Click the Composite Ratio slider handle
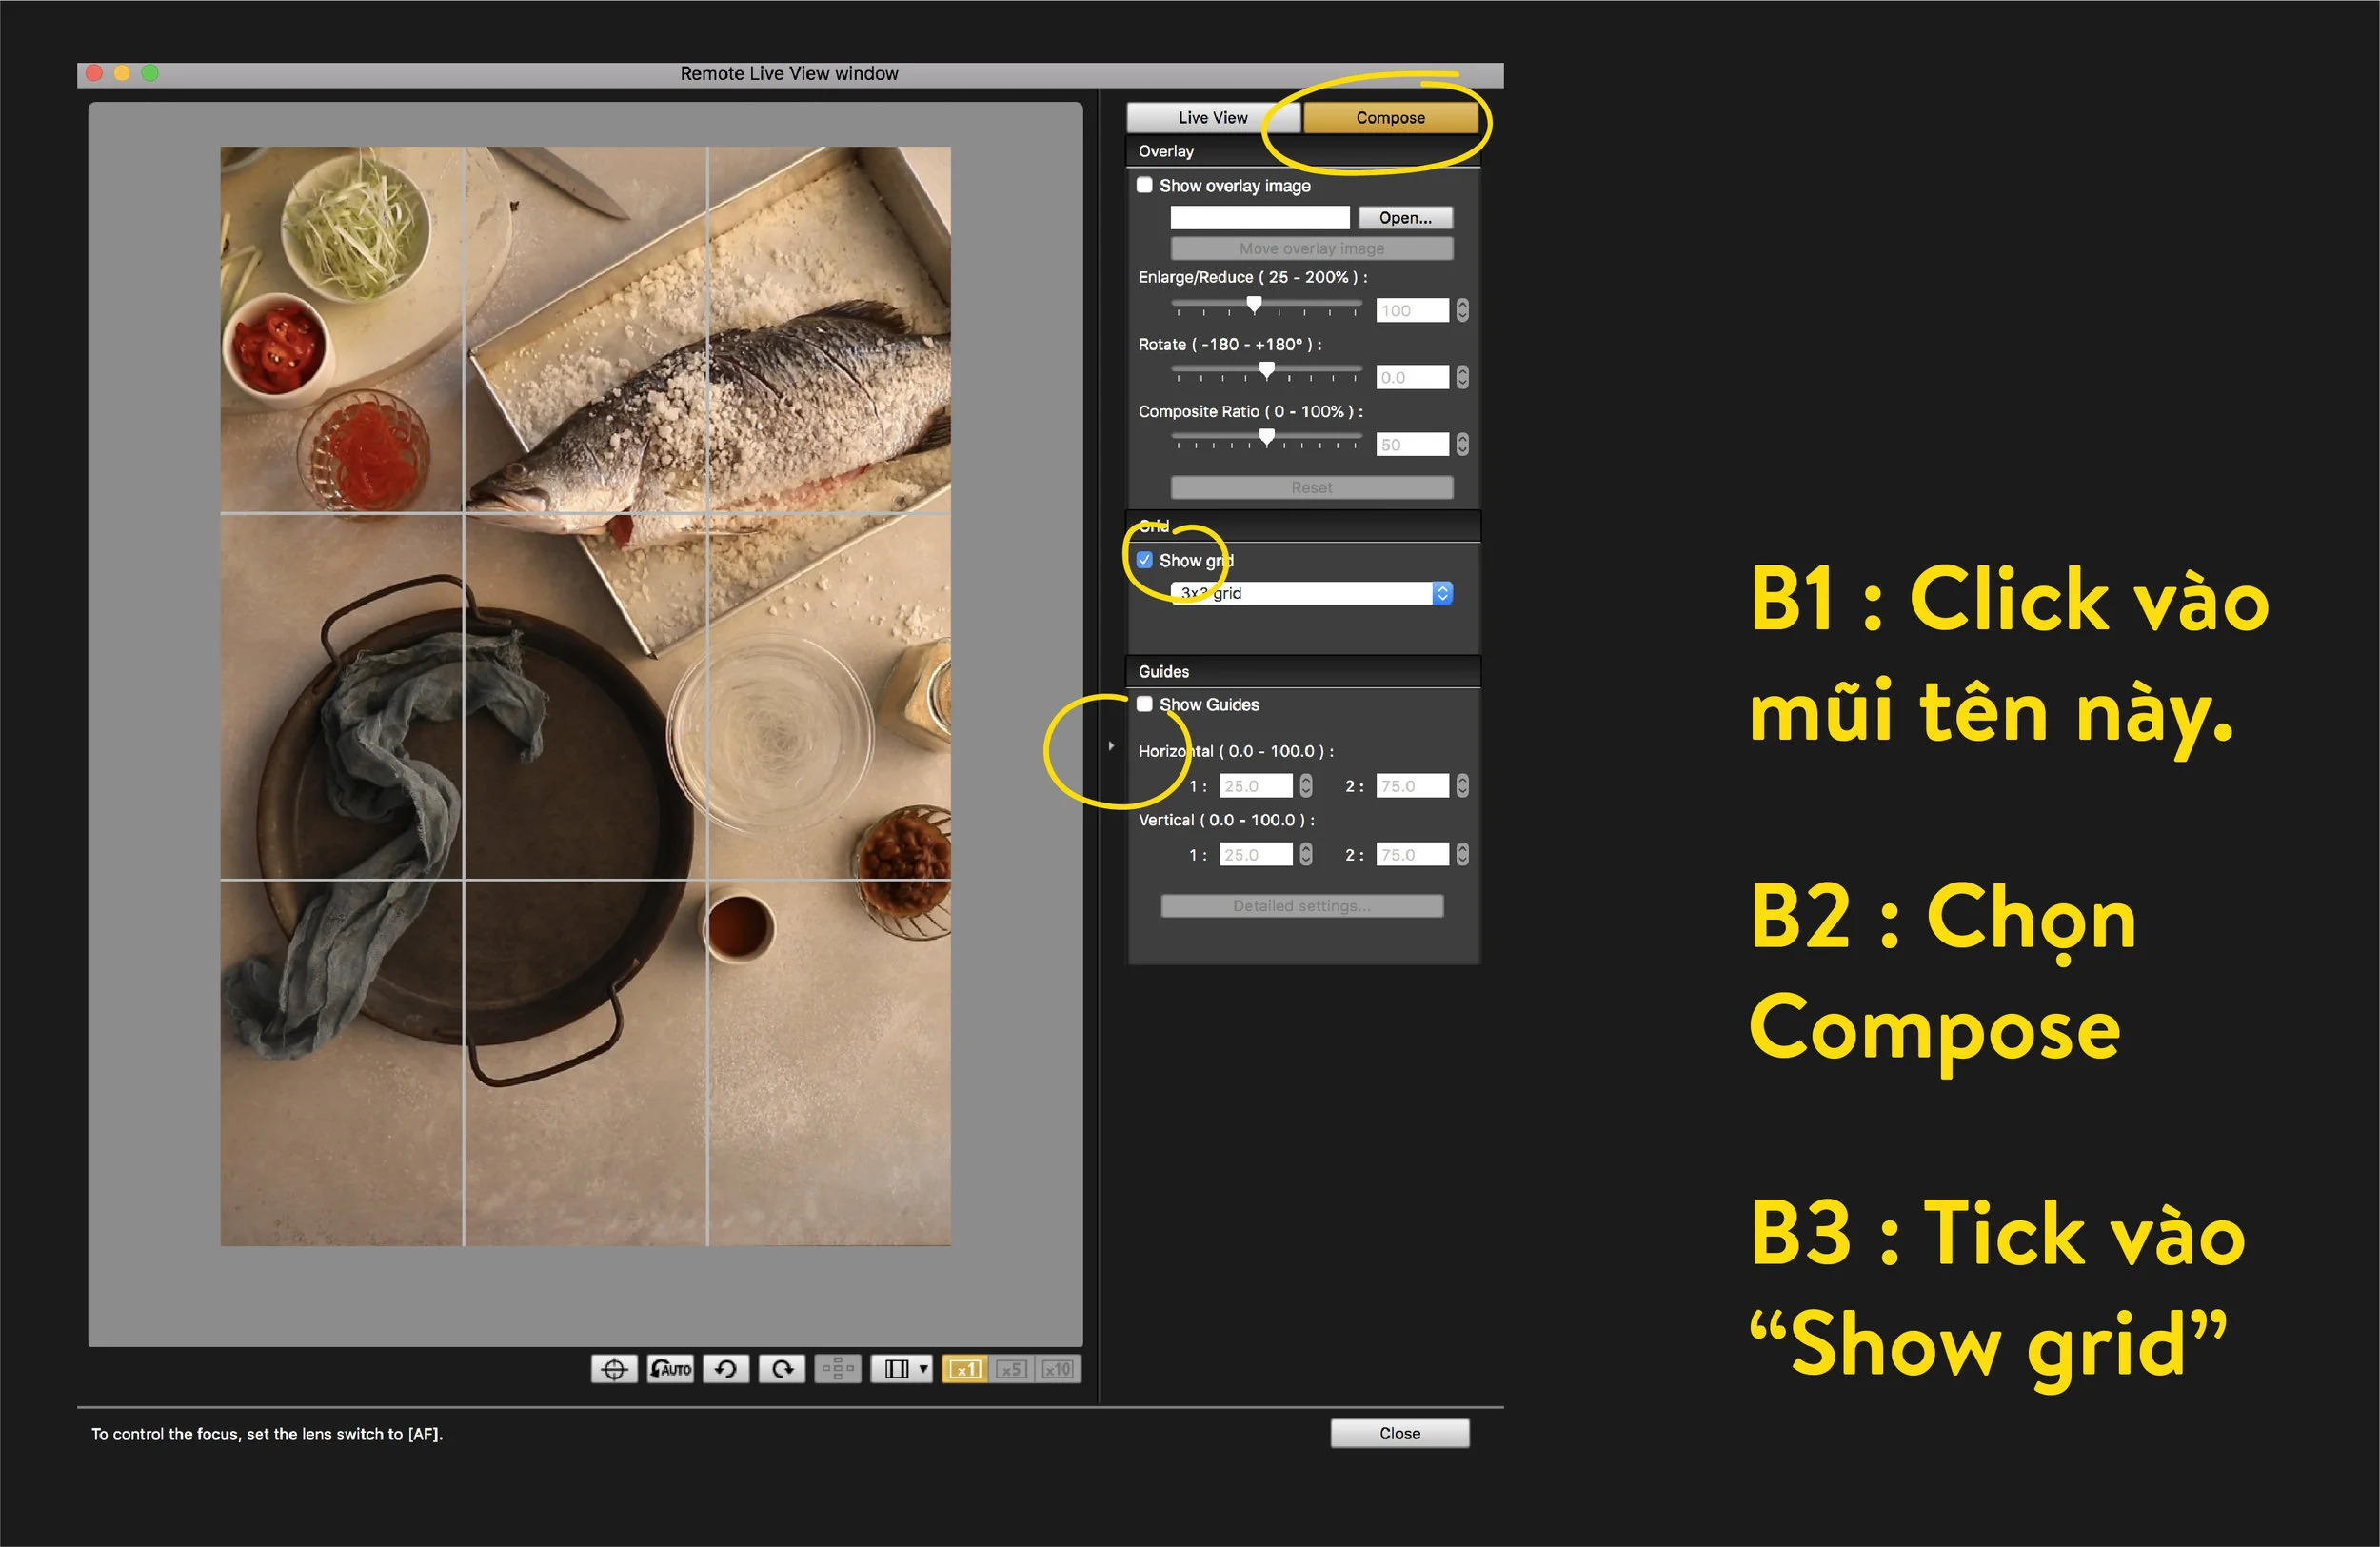This screenshot has height=1547, width=2380. coord(1267,438)
